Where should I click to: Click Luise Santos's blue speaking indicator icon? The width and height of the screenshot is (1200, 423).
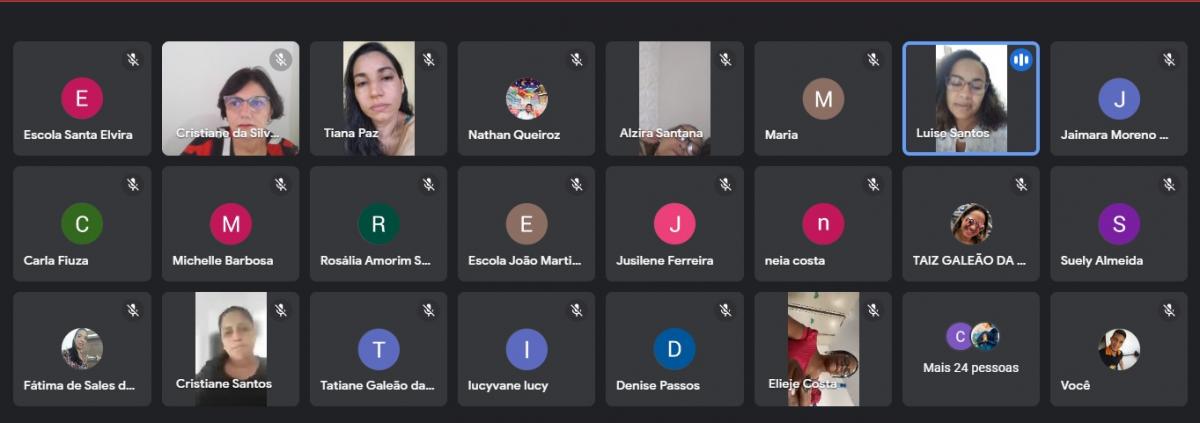[1020, 60]
